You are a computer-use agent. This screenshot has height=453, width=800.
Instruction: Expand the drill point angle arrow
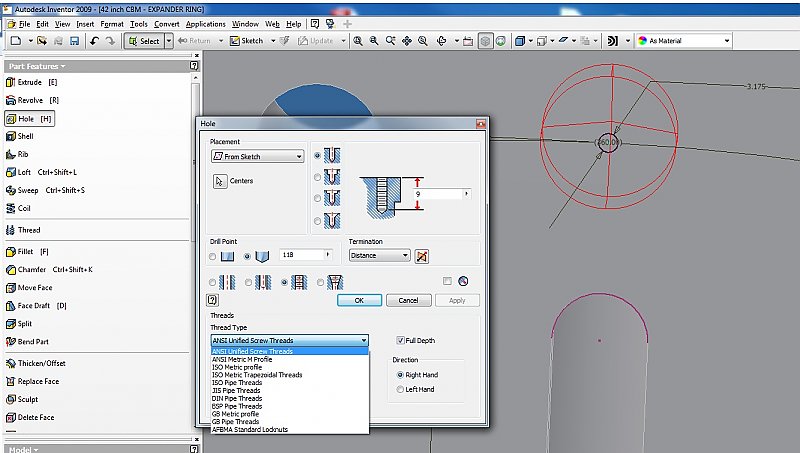click(328, 255)
